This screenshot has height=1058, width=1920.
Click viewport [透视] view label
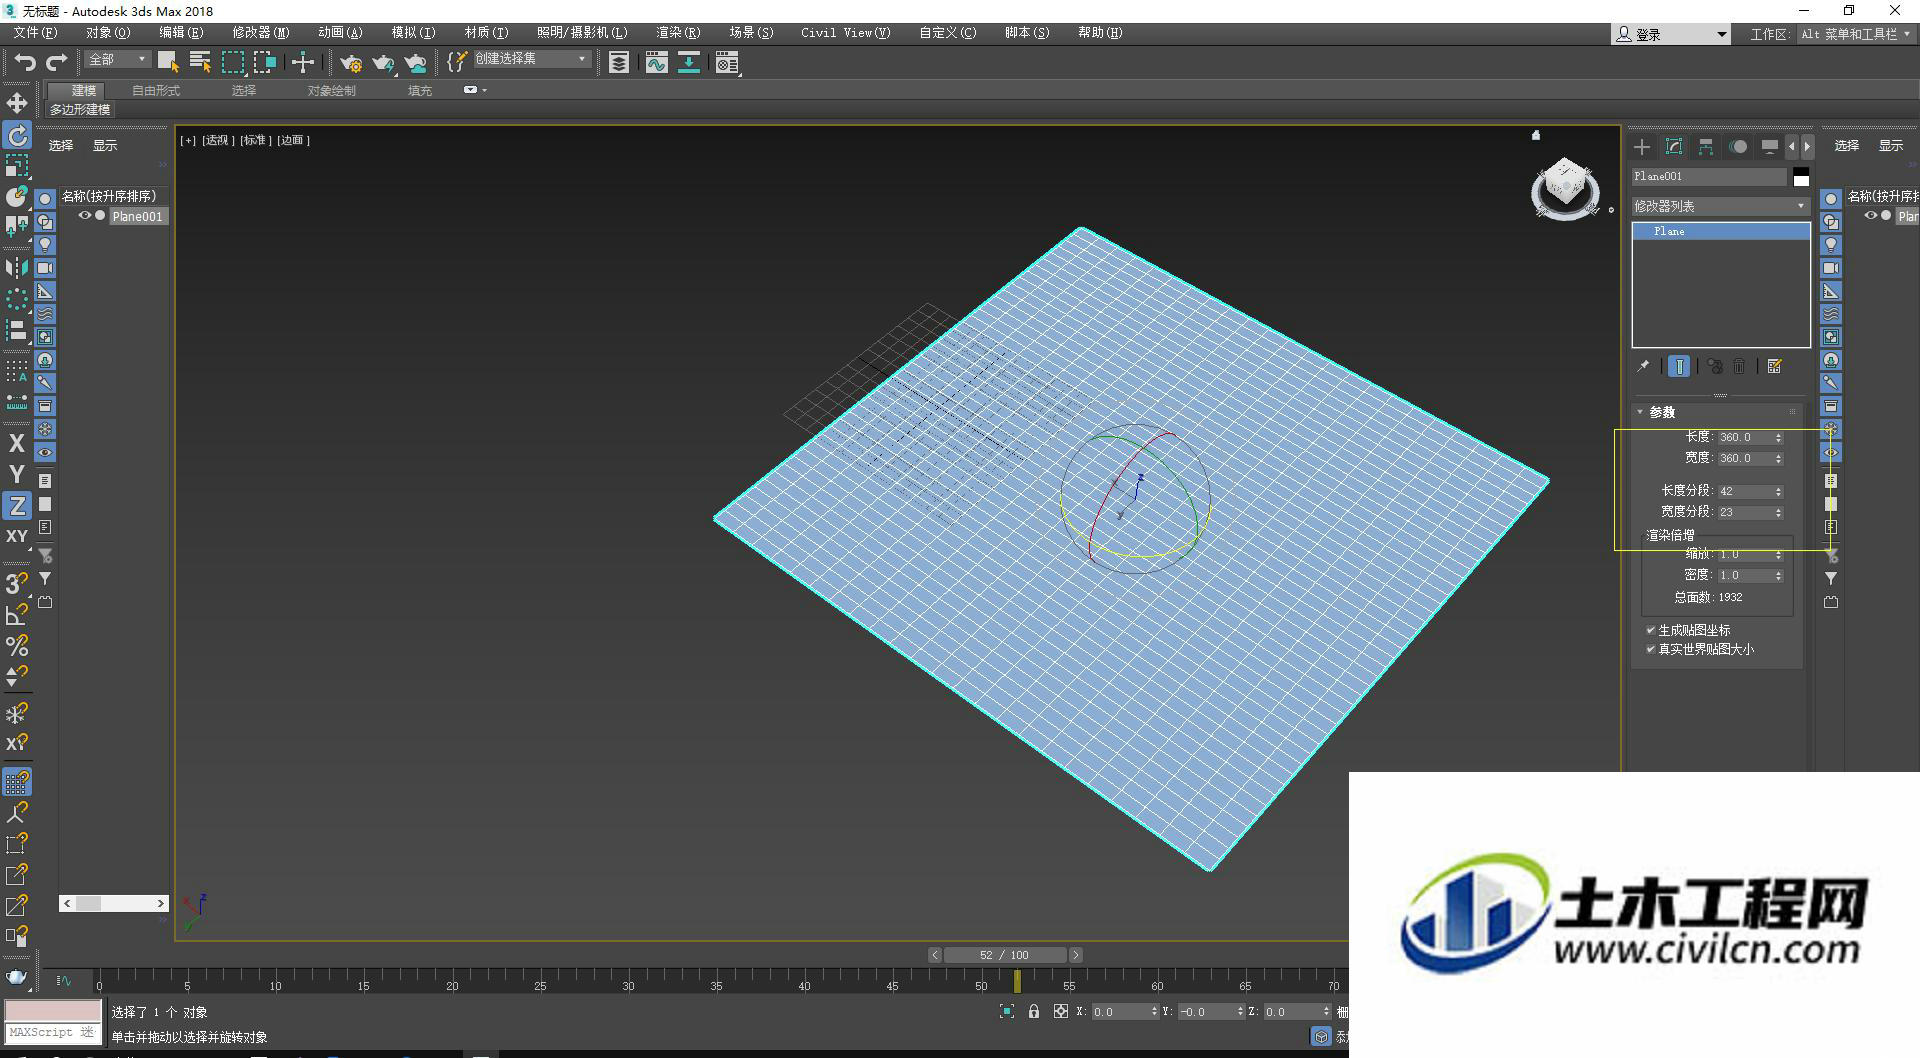click(218, 140)
